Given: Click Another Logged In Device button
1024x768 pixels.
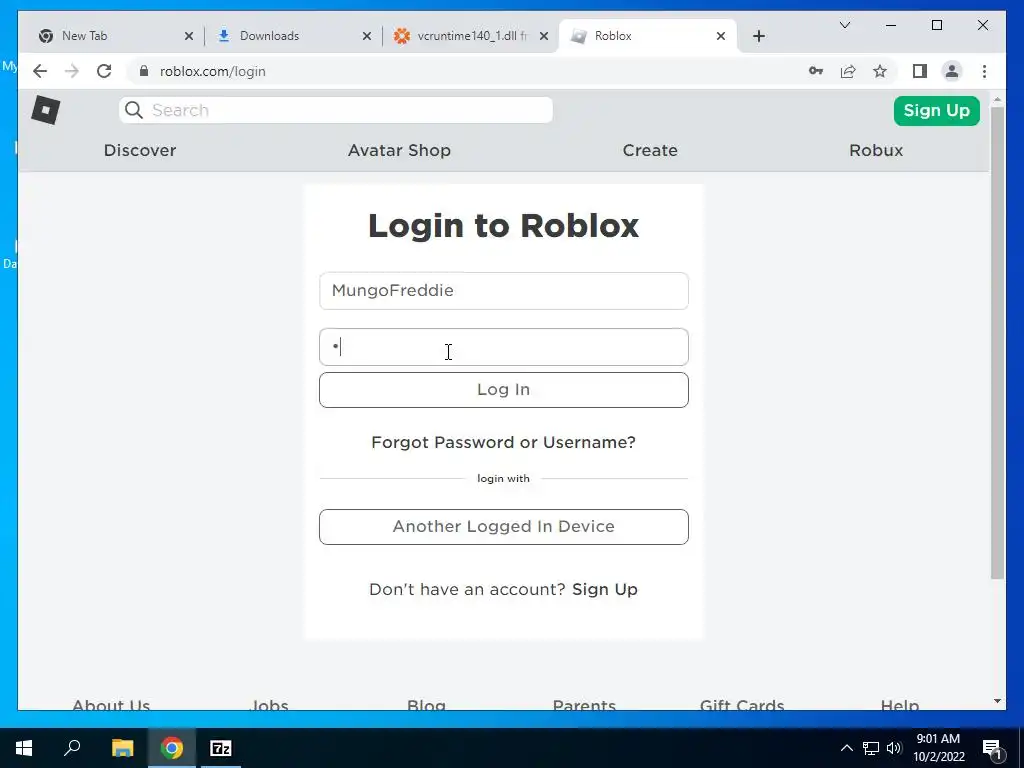Looking at the screenshot, I should 504,527.
